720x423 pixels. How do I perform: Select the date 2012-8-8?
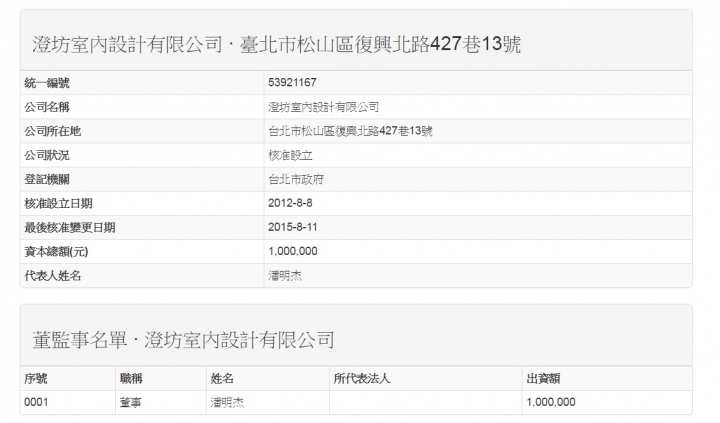290,203
